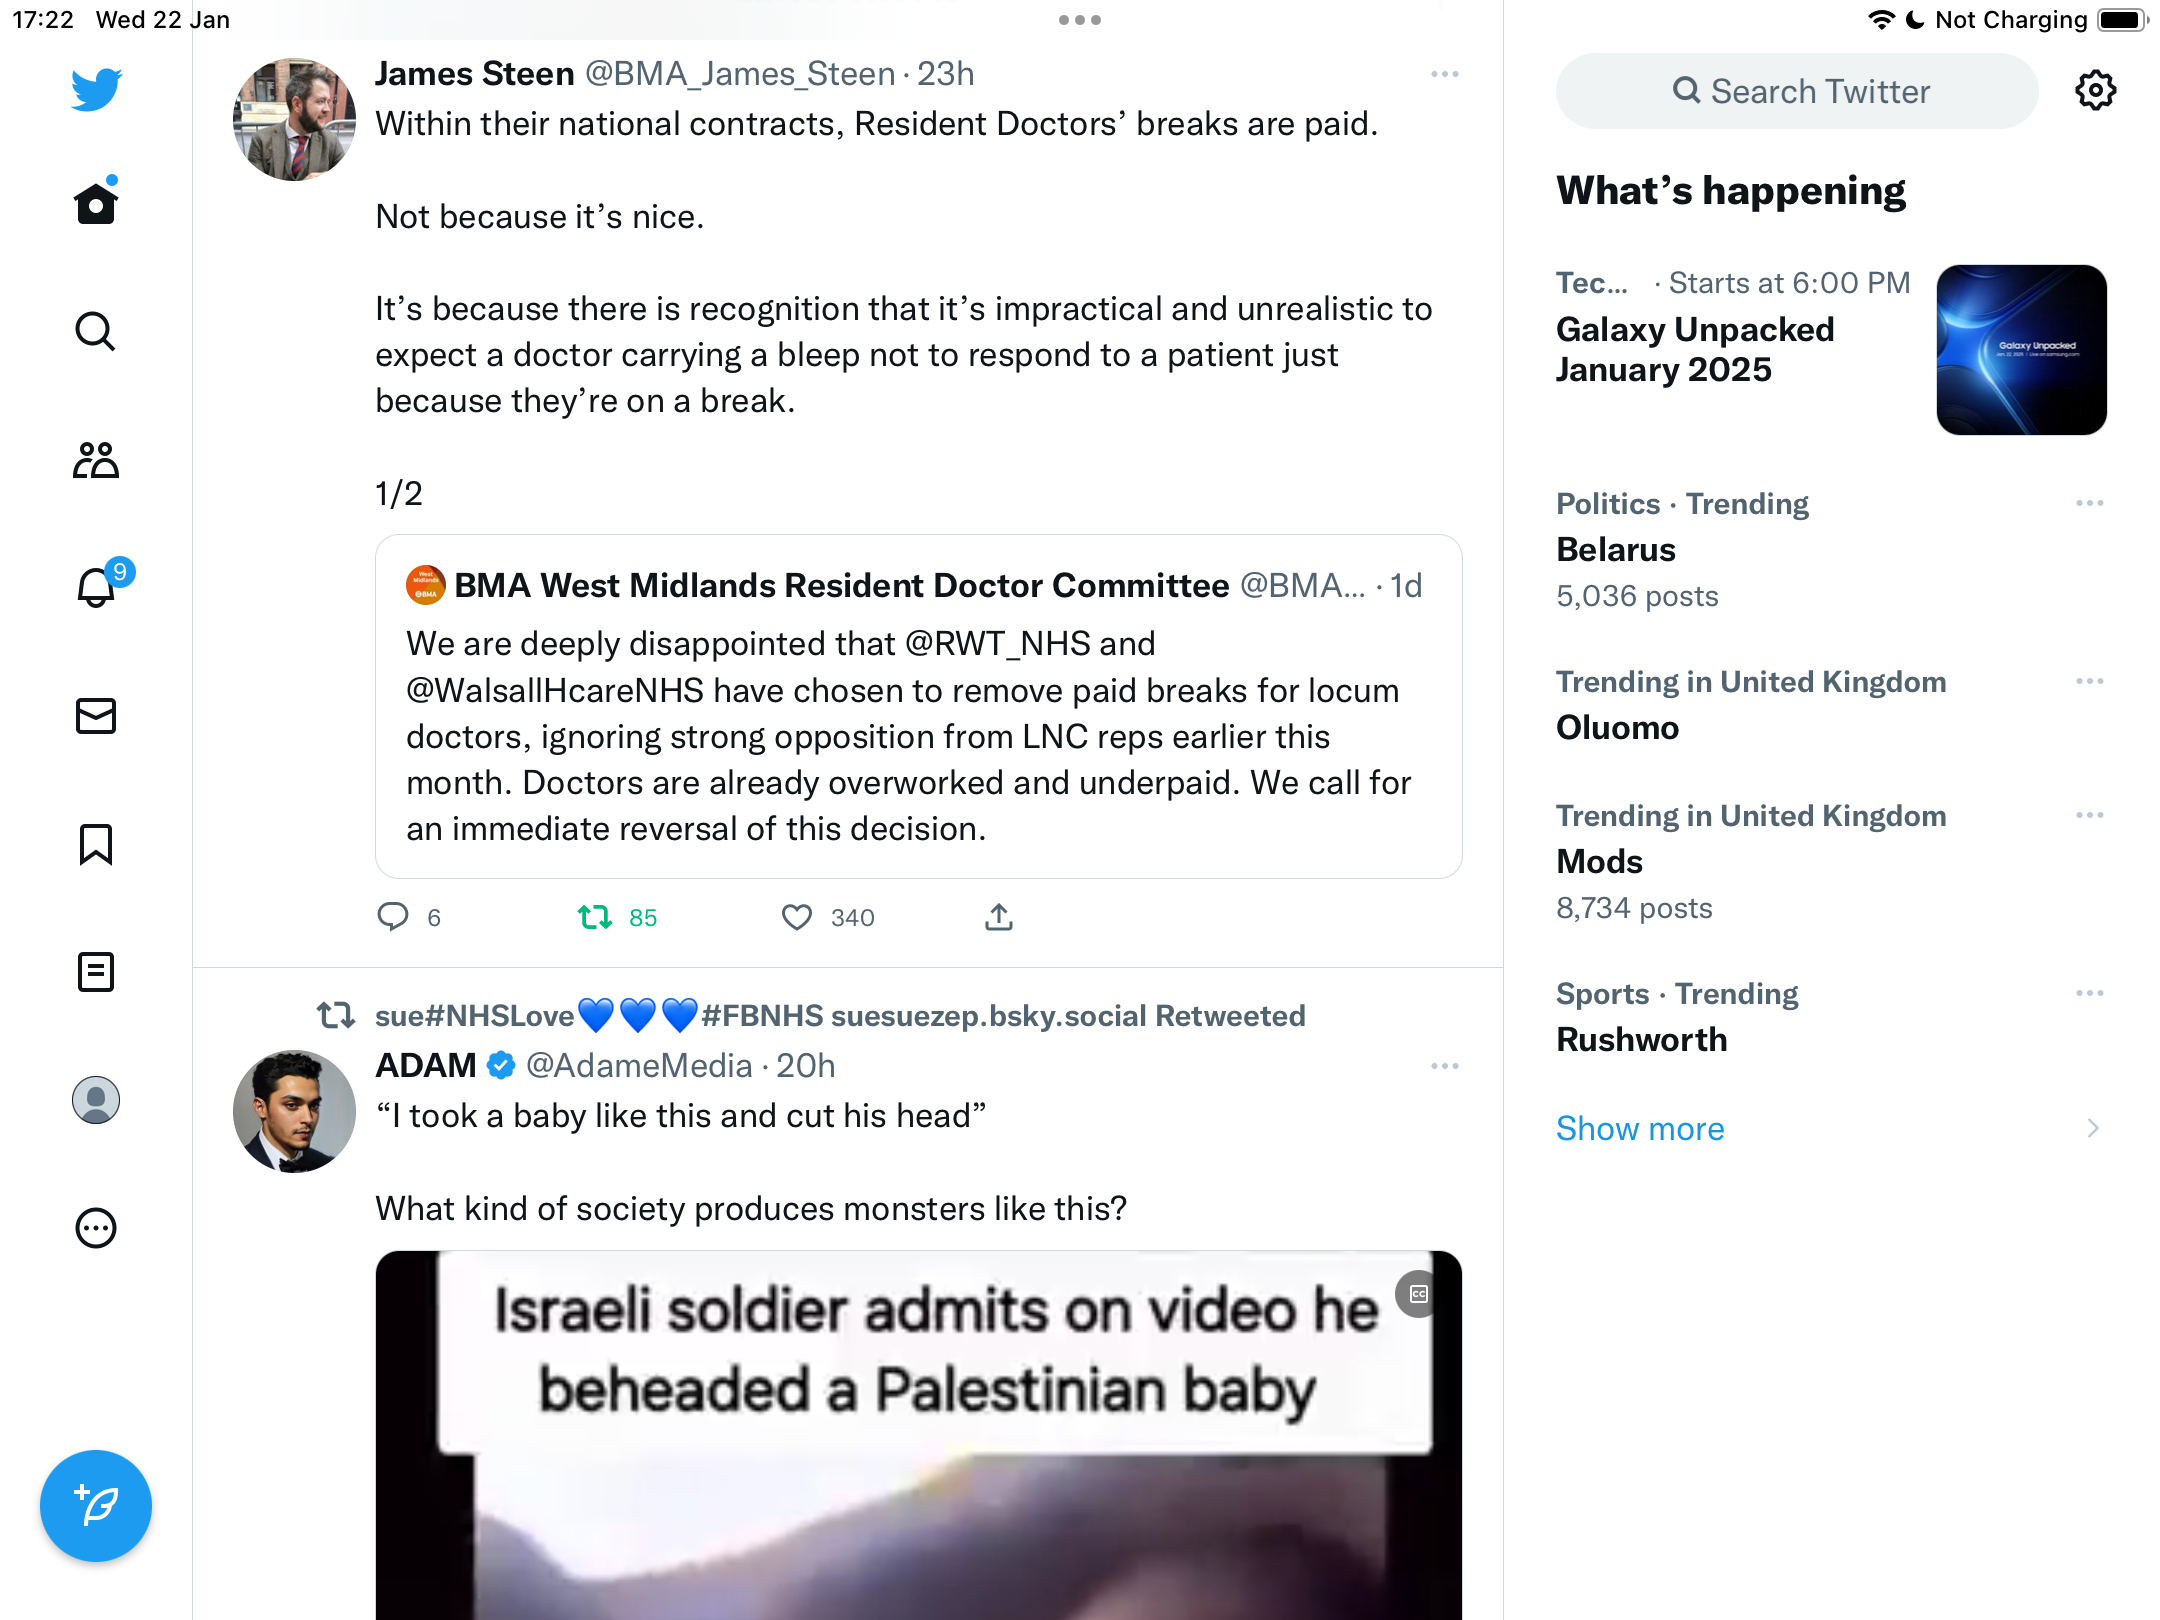
Task: Focus the Search Twitter field
Action: pos(1797,91)
